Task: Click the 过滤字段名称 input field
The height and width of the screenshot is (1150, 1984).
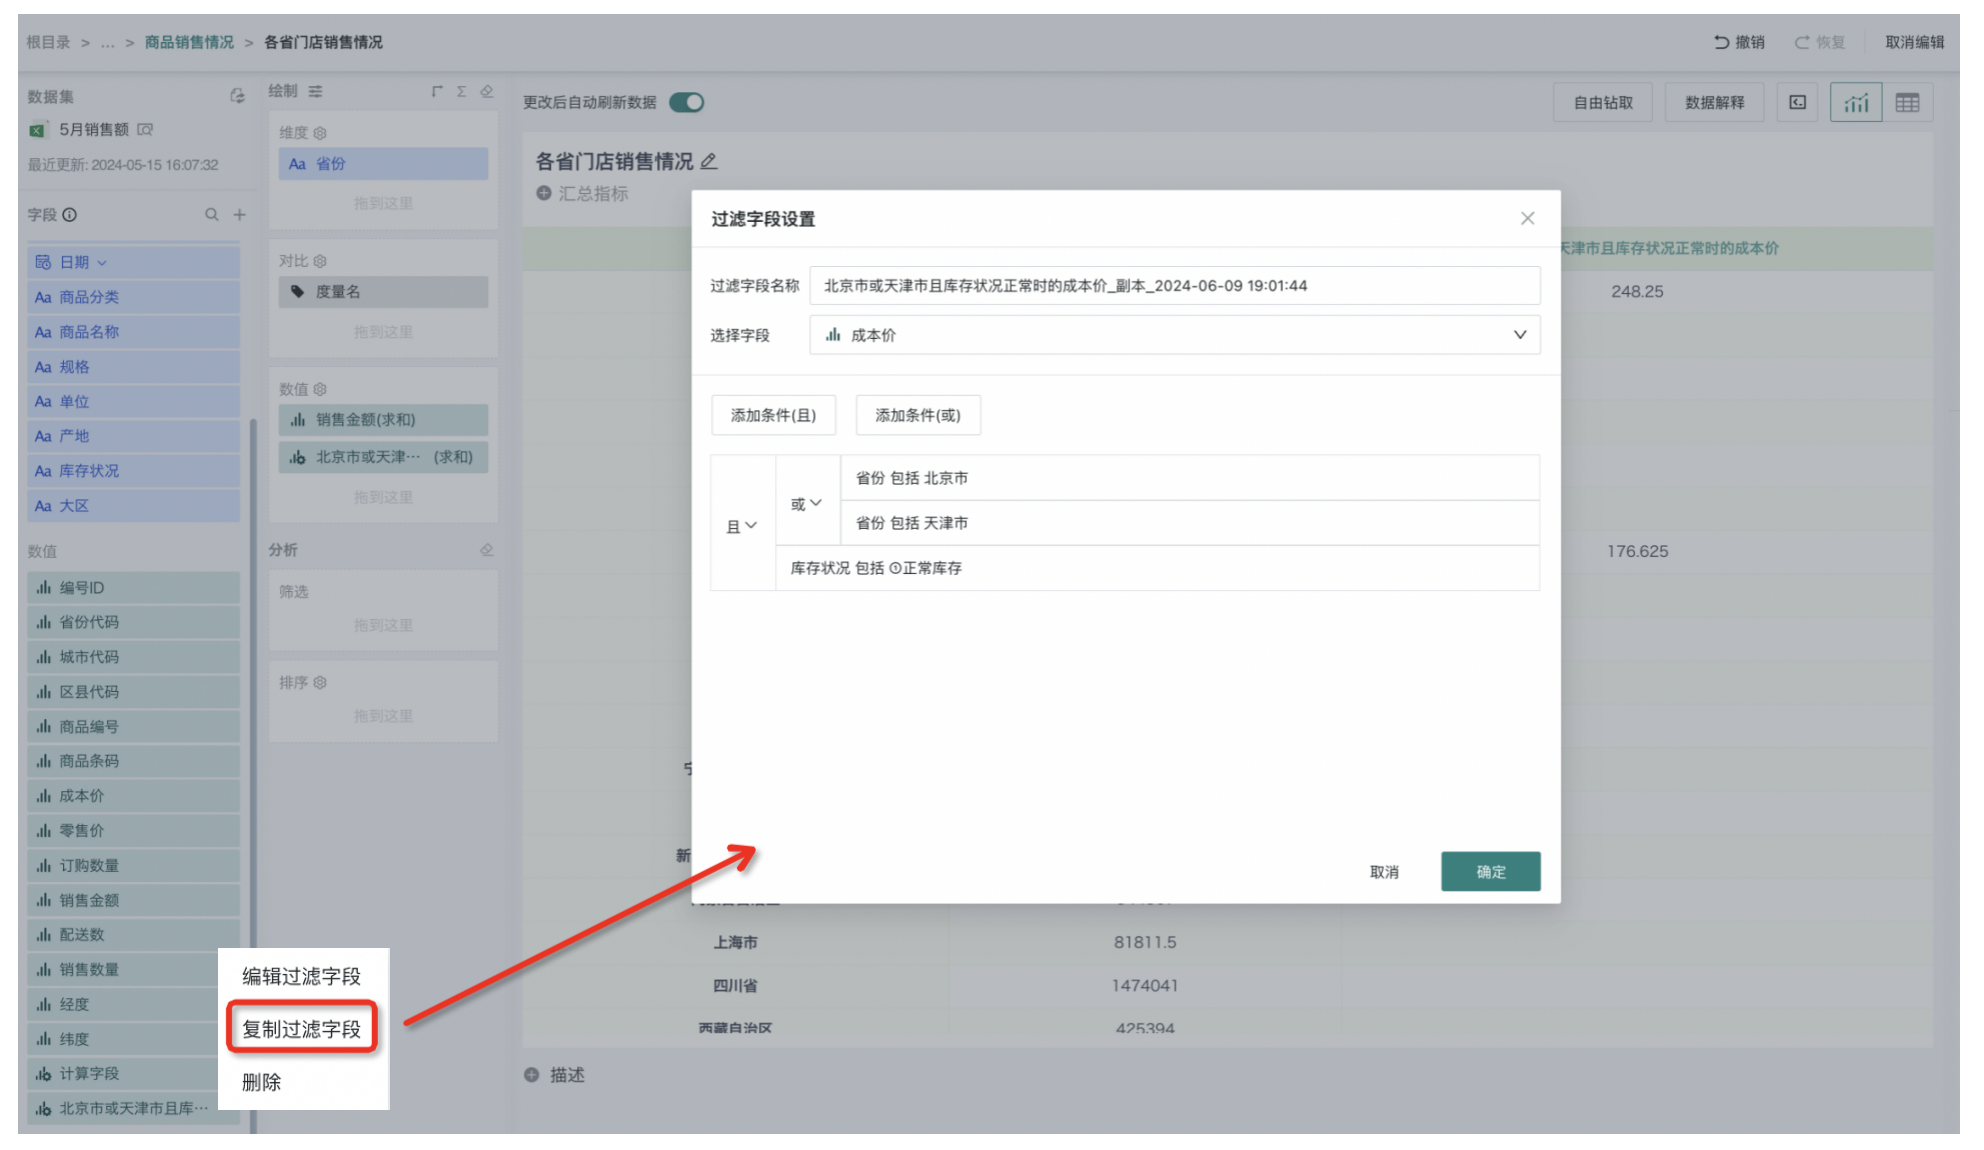Action: [1174, 286]
